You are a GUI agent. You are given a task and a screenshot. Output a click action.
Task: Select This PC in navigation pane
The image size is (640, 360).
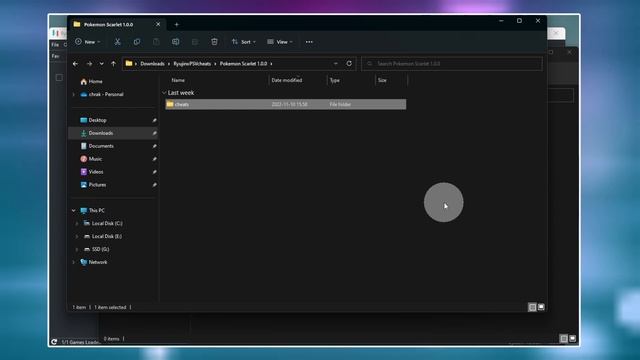coord(93,211)
